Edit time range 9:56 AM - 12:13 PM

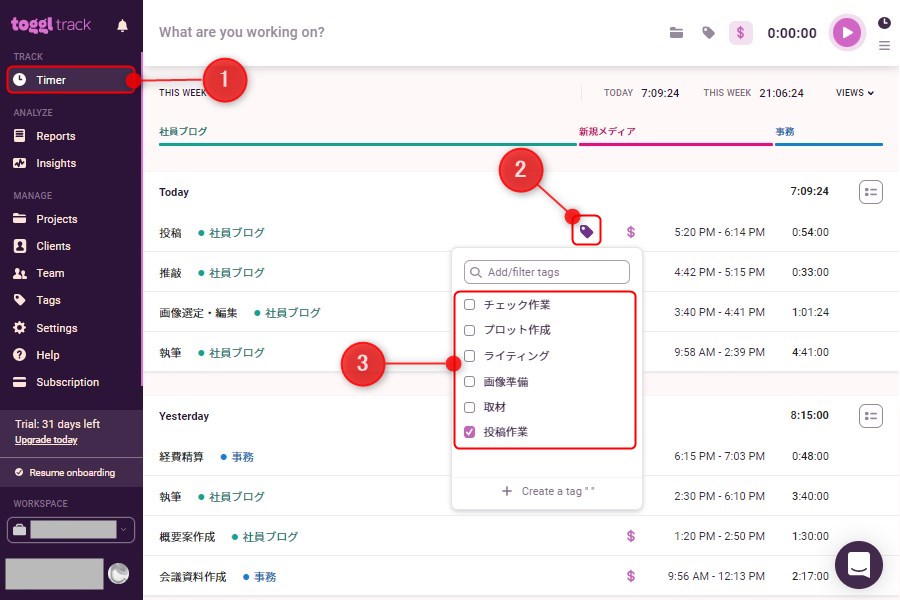[x=716, y=576]
